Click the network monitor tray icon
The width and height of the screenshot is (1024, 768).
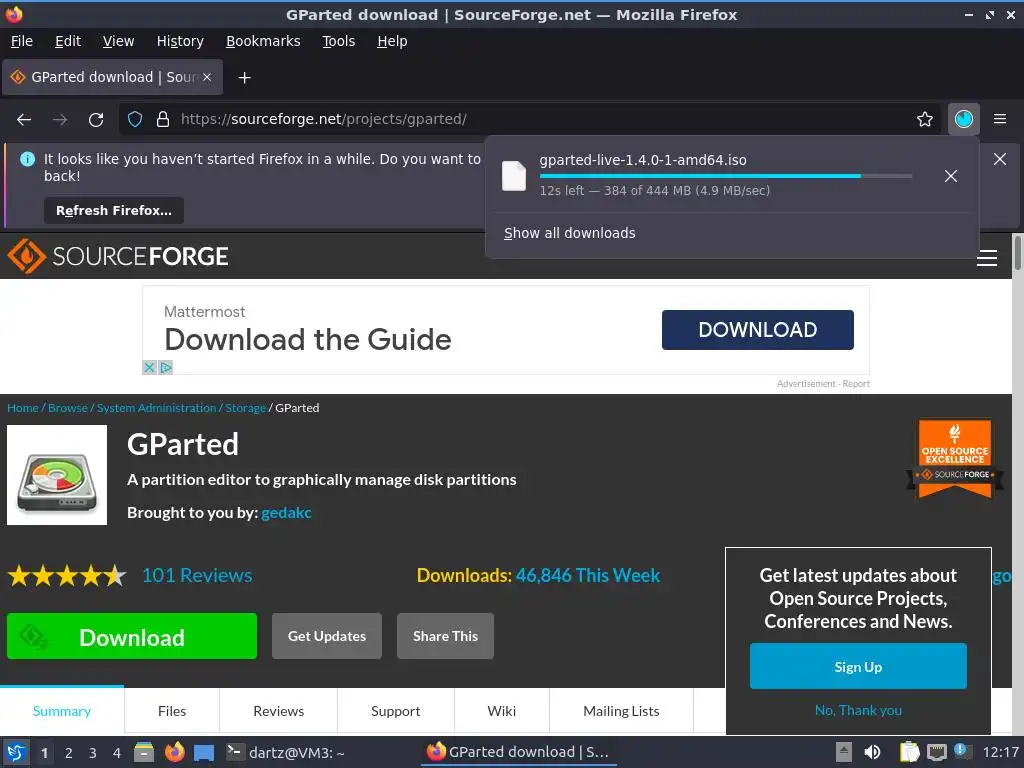click(936, 752)
